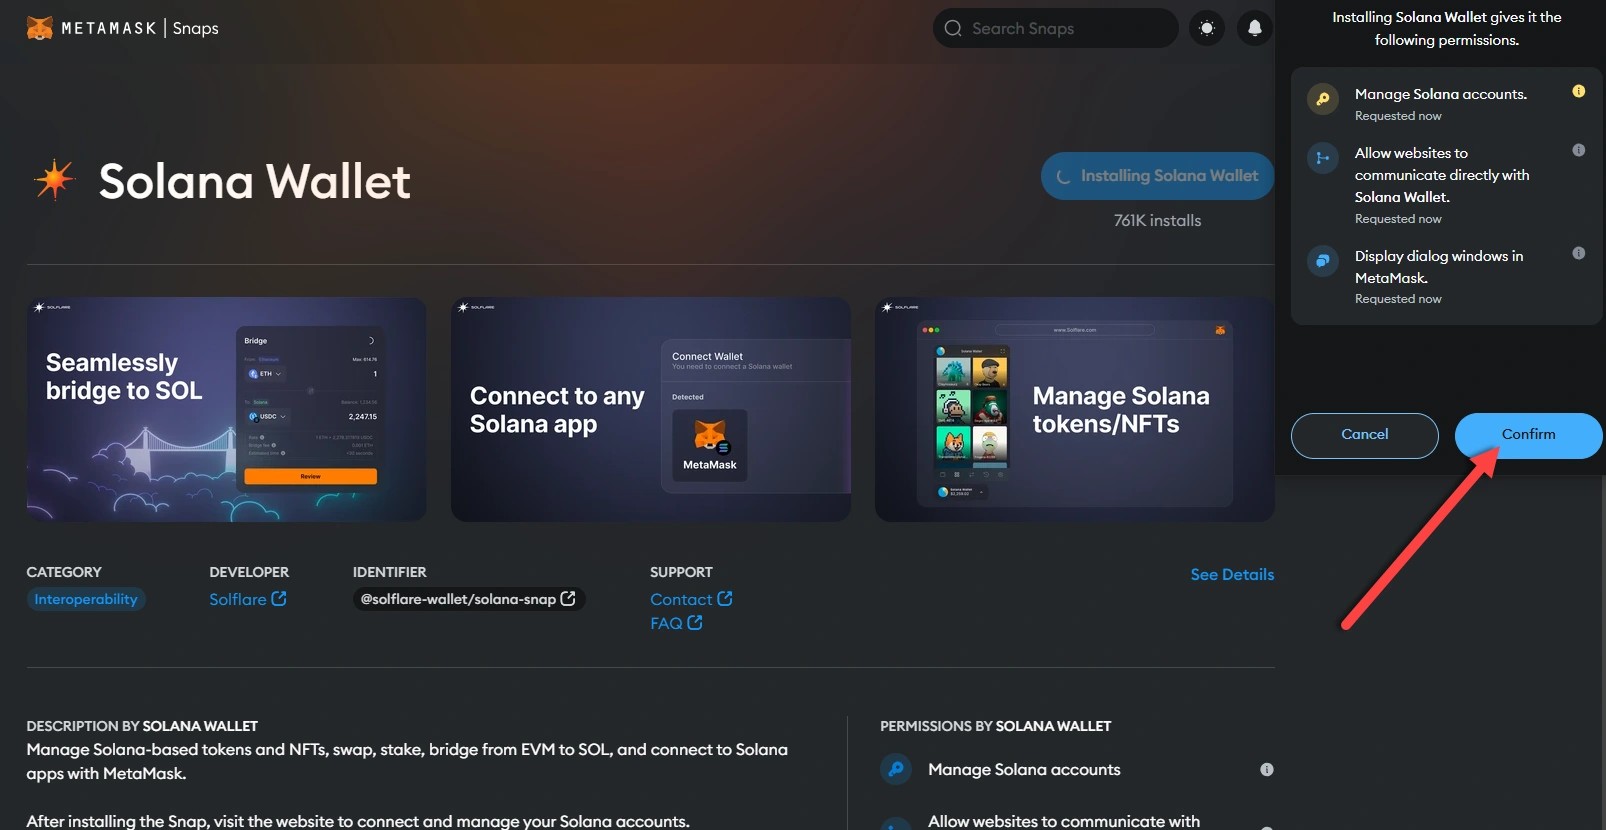Click See Details link
Screen dimensions: 1606x830
click(1232, 574)
